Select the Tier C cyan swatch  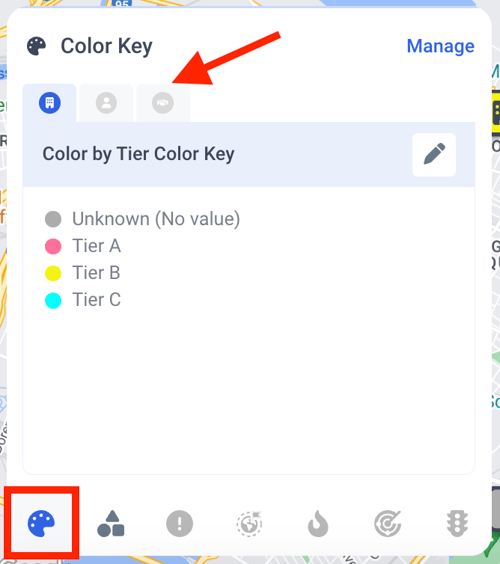tap(53, 300)
